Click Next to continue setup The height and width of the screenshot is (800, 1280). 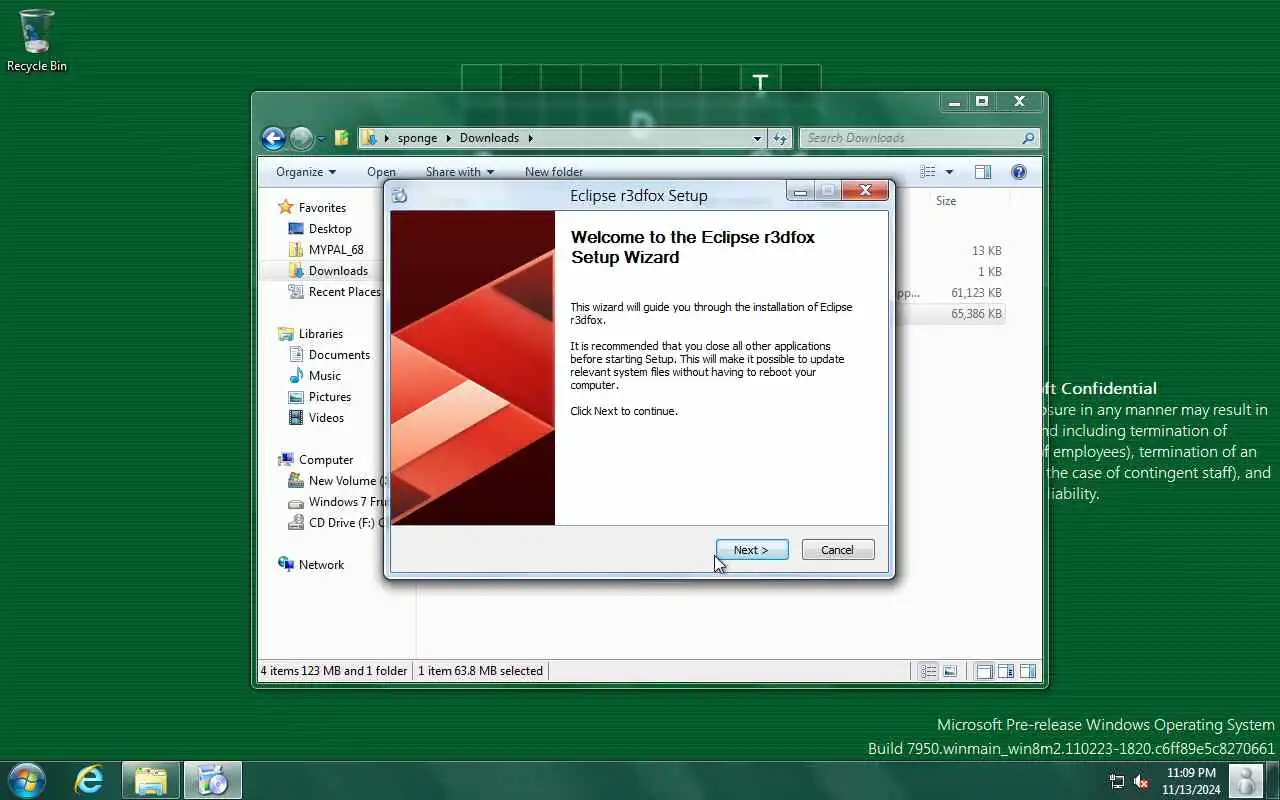[752, 550]
